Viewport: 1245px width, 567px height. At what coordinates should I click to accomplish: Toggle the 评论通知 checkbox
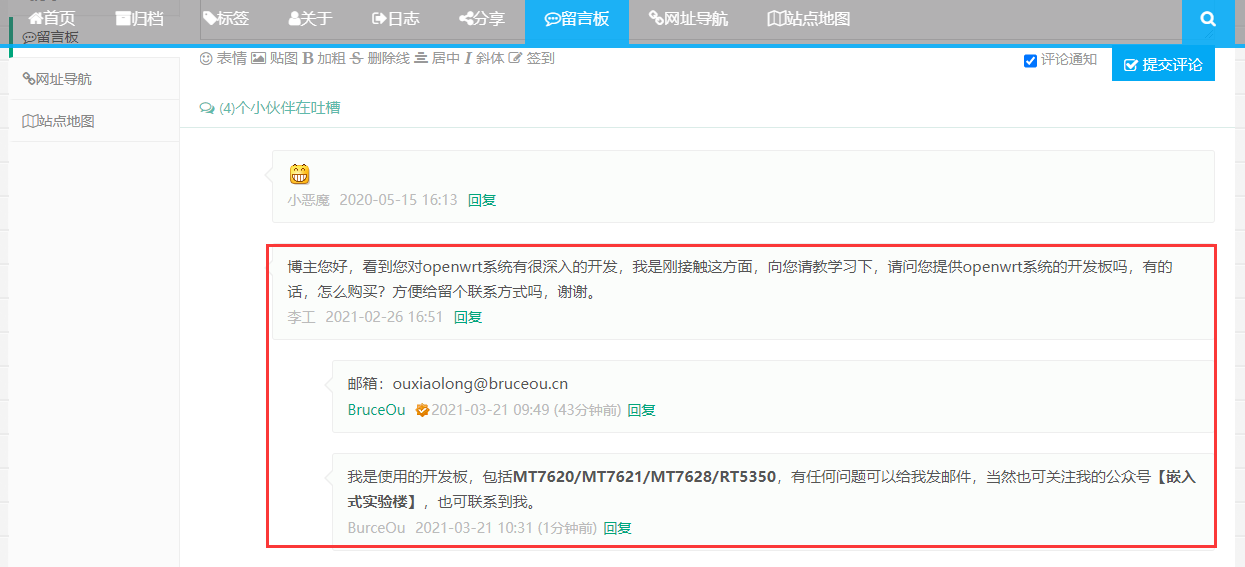tap(1030, 61)
